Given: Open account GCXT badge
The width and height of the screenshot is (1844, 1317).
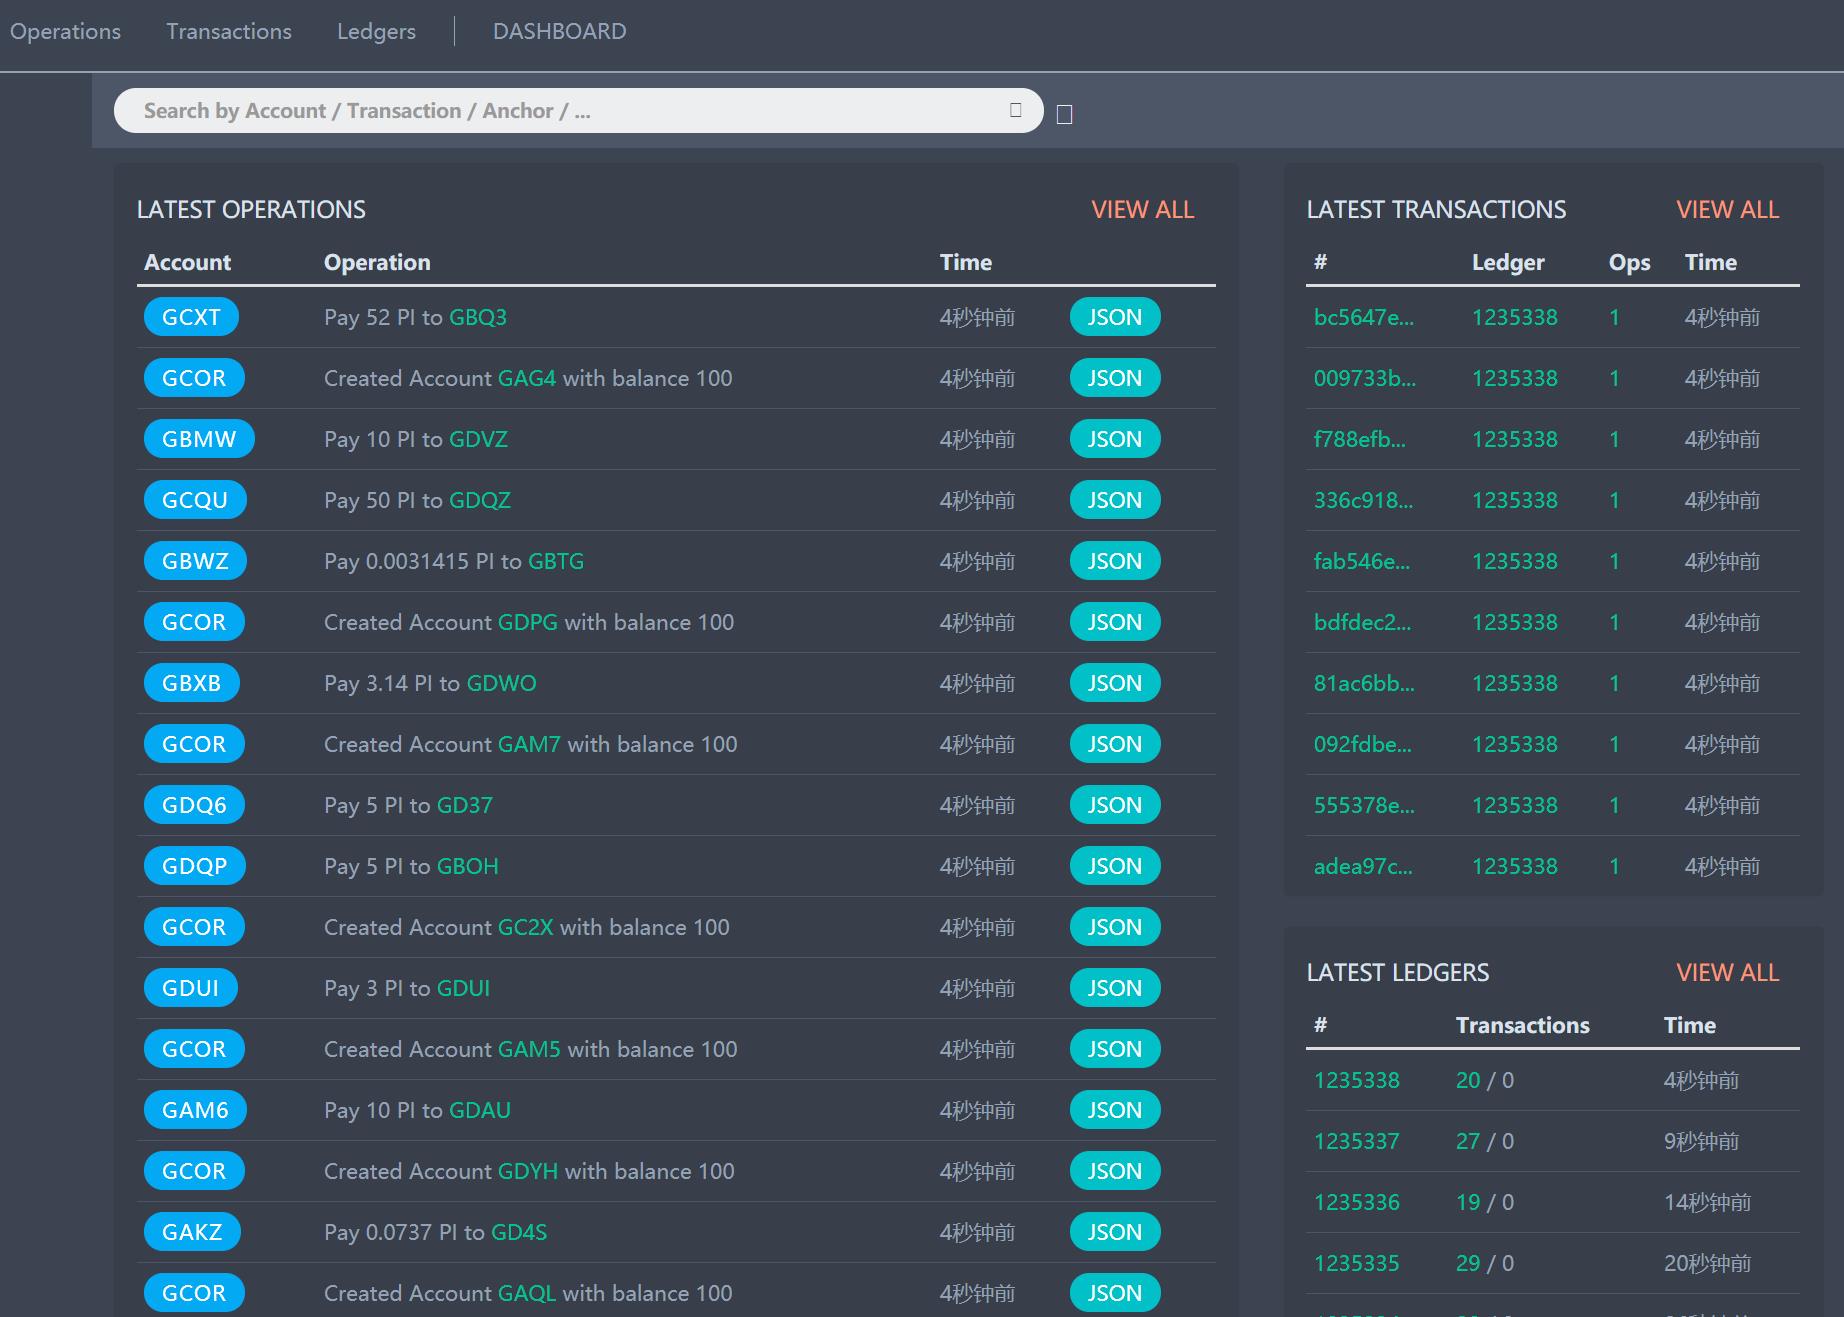Looking at the screenshot, I should click(191, 317).
